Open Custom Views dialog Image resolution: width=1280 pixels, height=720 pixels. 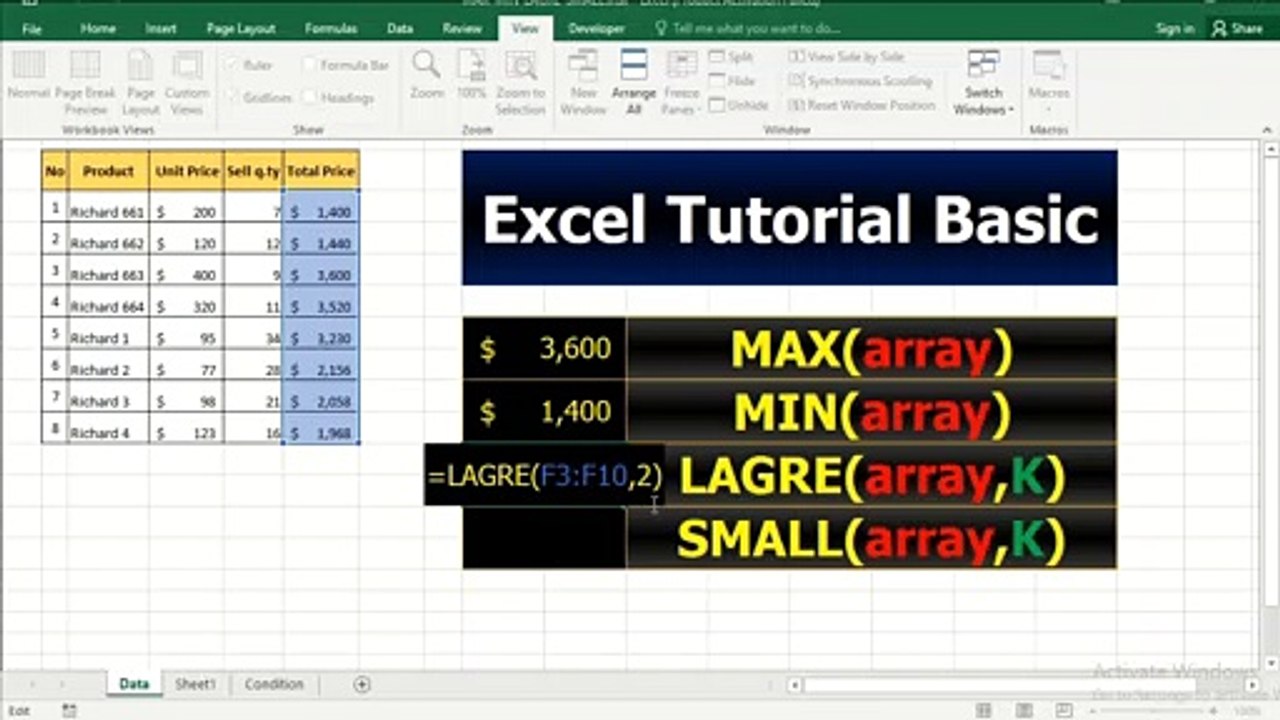point(187,82)
